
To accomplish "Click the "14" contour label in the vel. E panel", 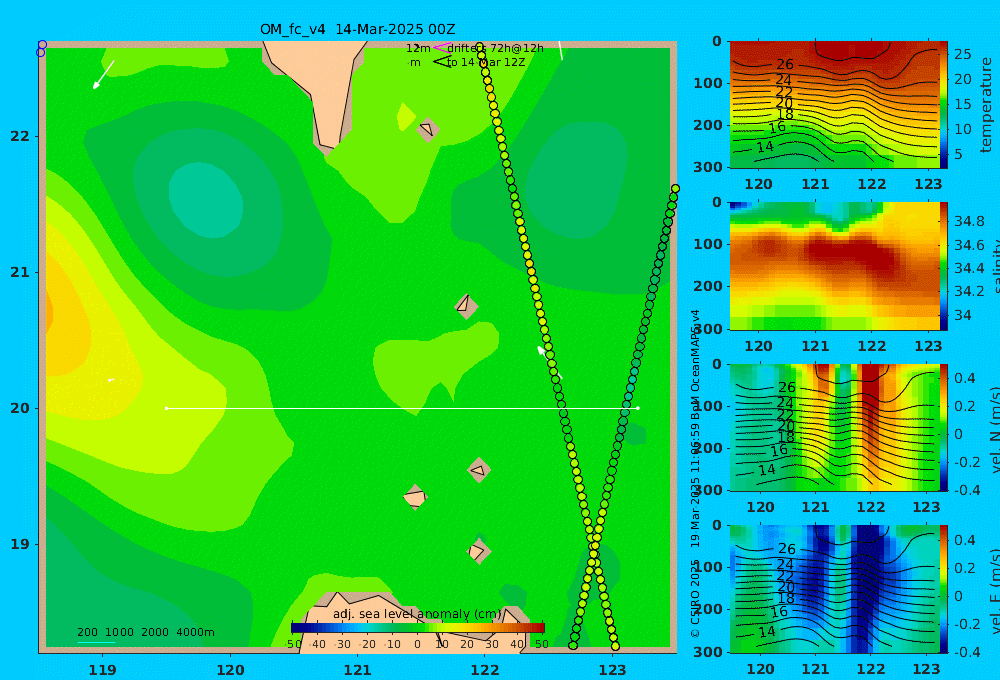I will point(767,632).
